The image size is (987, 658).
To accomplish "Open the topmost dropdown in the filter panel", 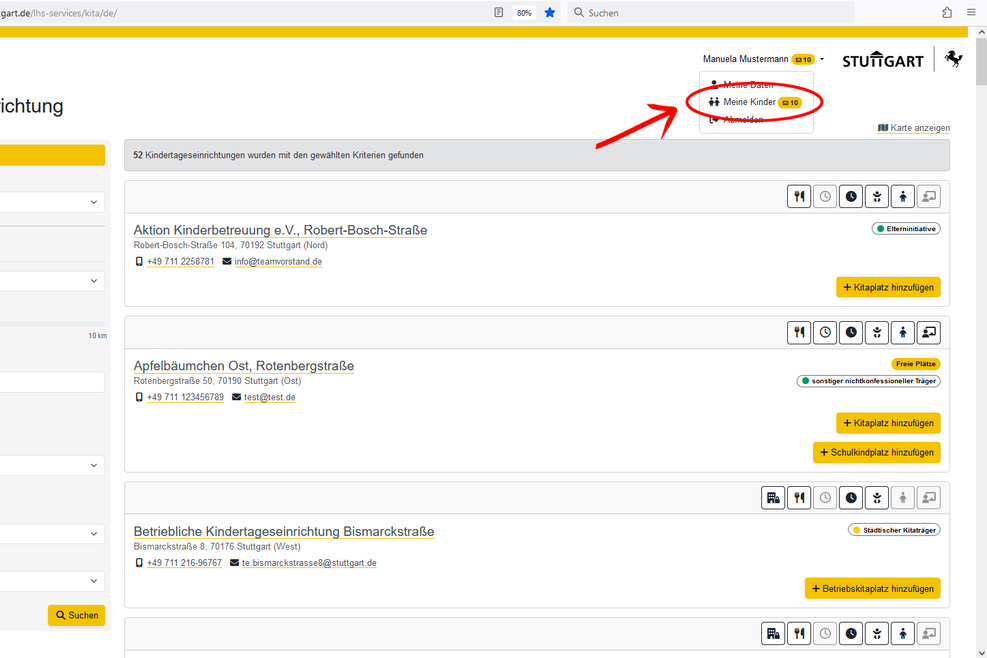I will tap(52, 202).
